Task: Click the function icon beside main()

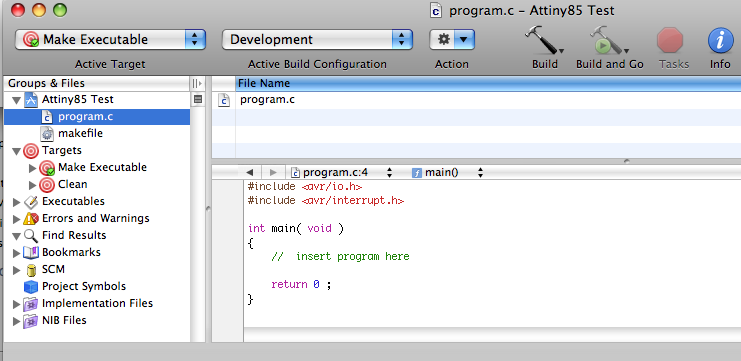Action: pos(417,173)
